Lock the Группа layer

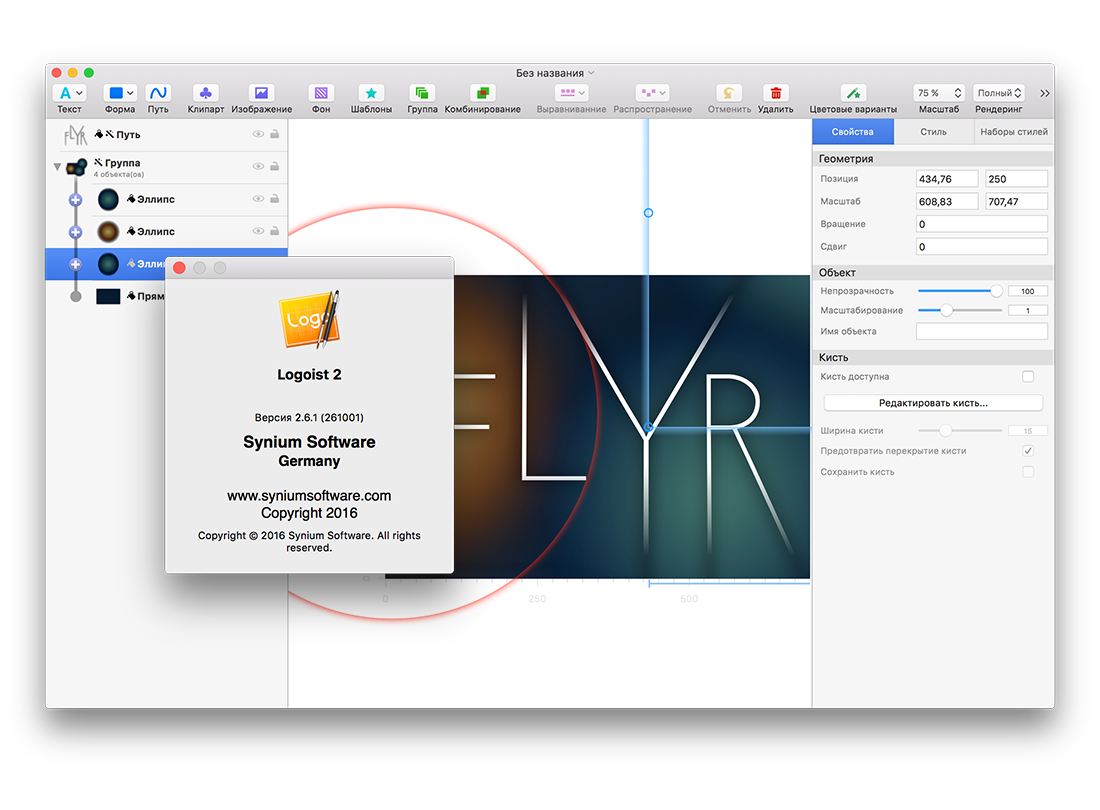pyautogui.click(x=274, y=166)
